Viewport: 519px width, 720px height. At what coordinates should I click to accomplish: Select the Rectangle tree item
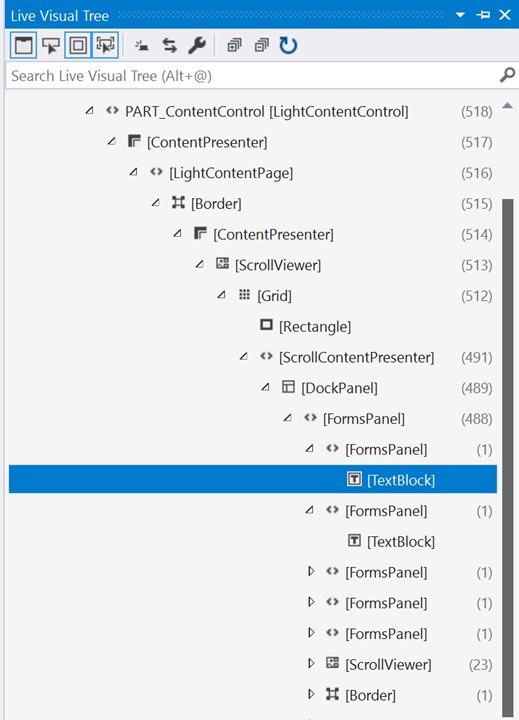315,326
